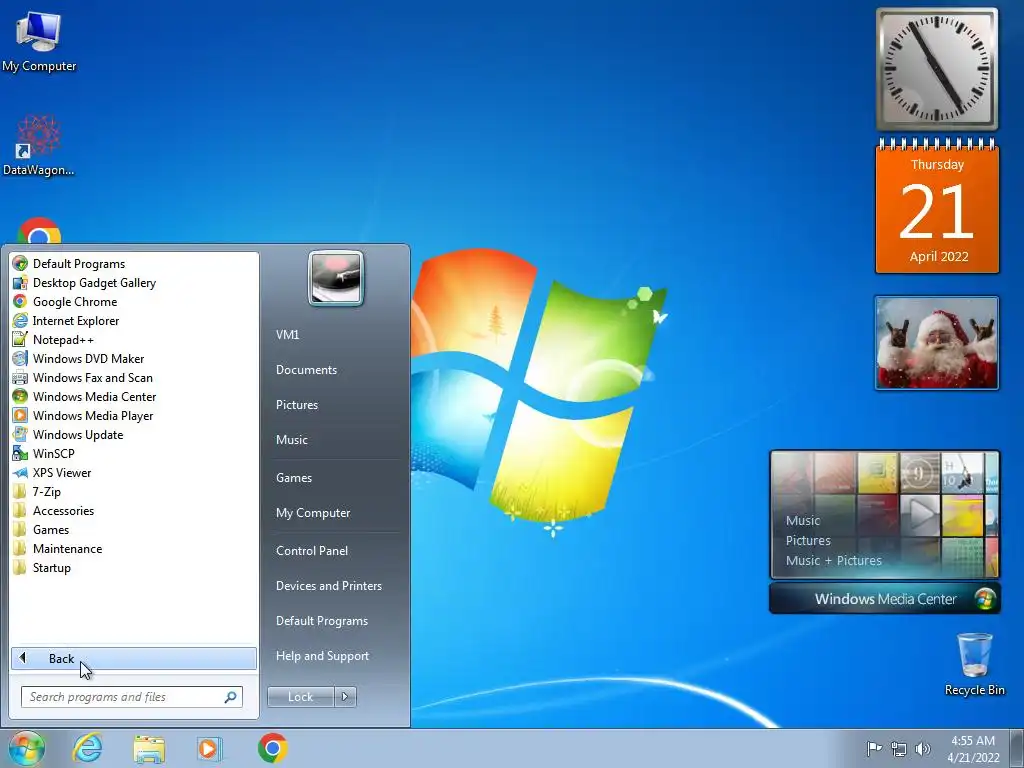This screenshot has width=1024, height=768.
Task: Click the taskbar clock showing 4:55 AM
Action: tap(973, 749)
